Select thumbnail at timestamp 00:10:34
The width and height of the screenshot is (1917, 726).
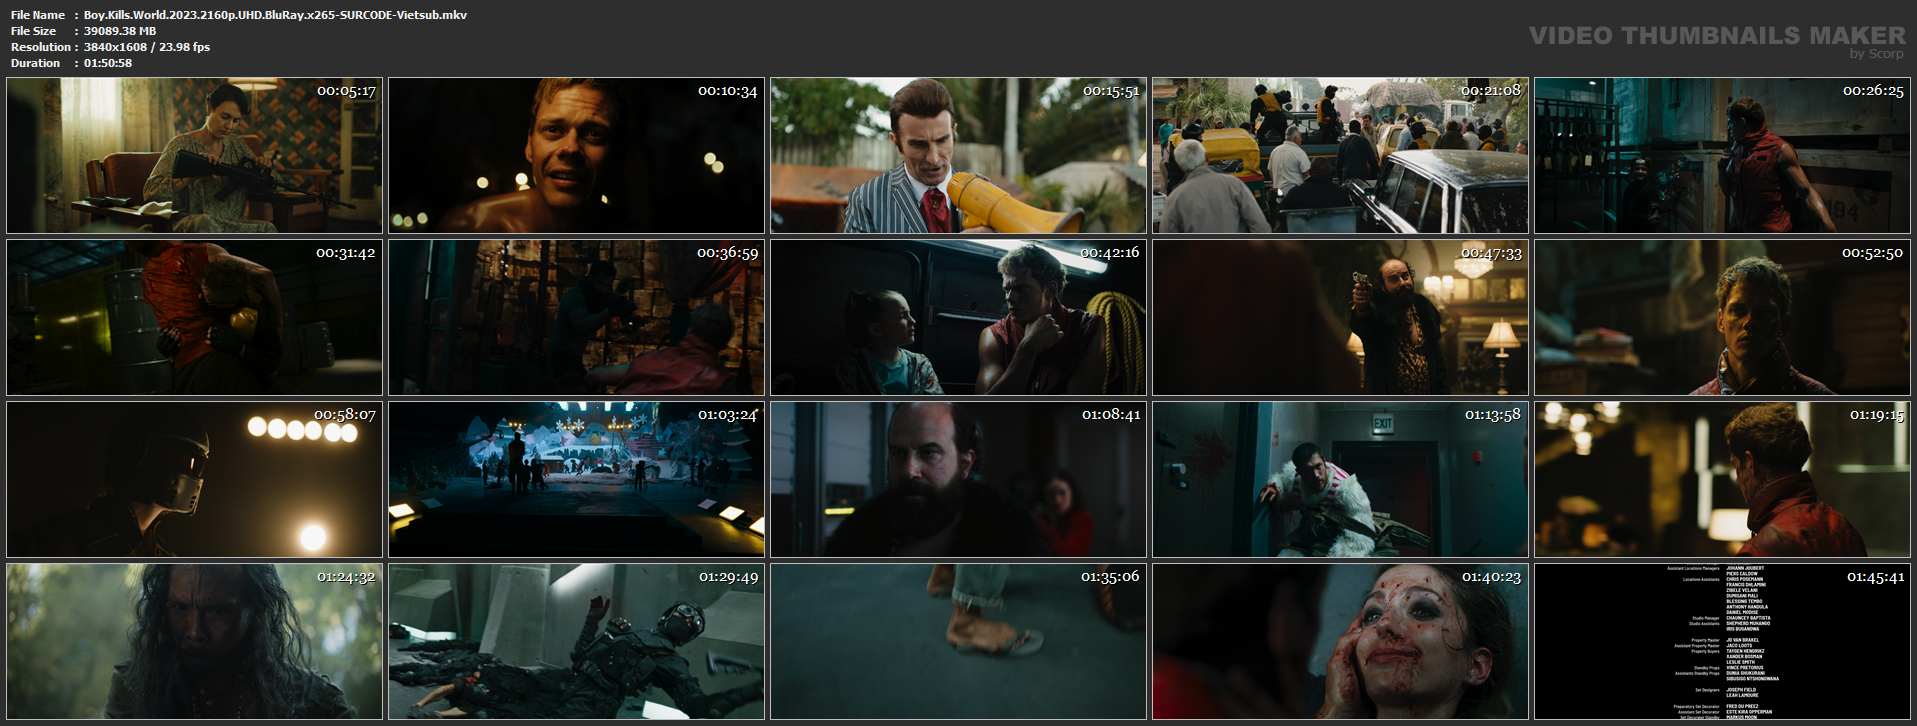(x=576, y=156)
